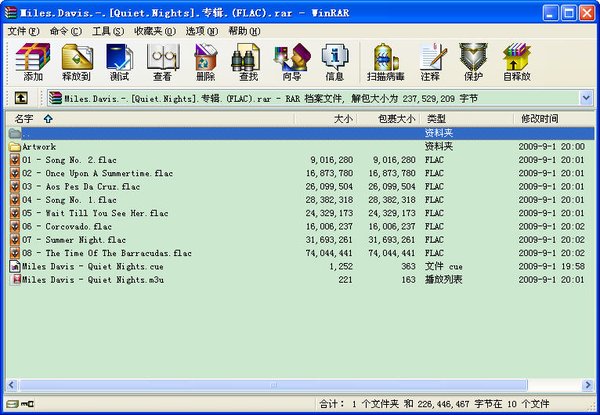Click the horizontal scrollbar thumb
Image resolution: width=600 pixels, height=415 pixels.
(273, 385)
